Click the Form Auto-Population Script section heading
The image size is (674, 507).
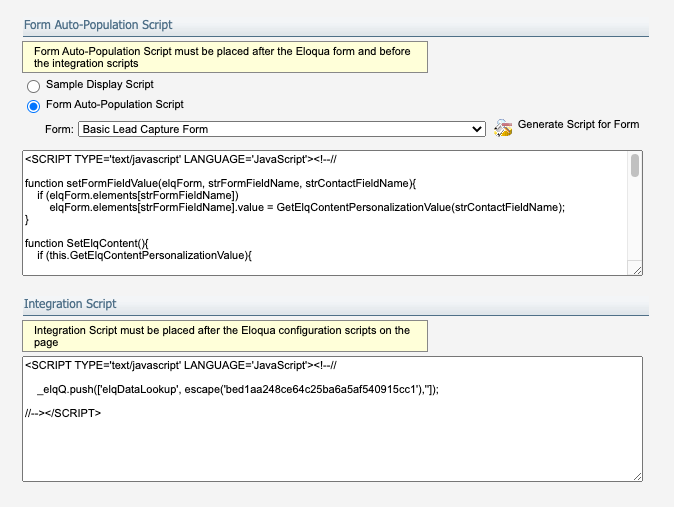pyautogui.click(x=98, y=25)
